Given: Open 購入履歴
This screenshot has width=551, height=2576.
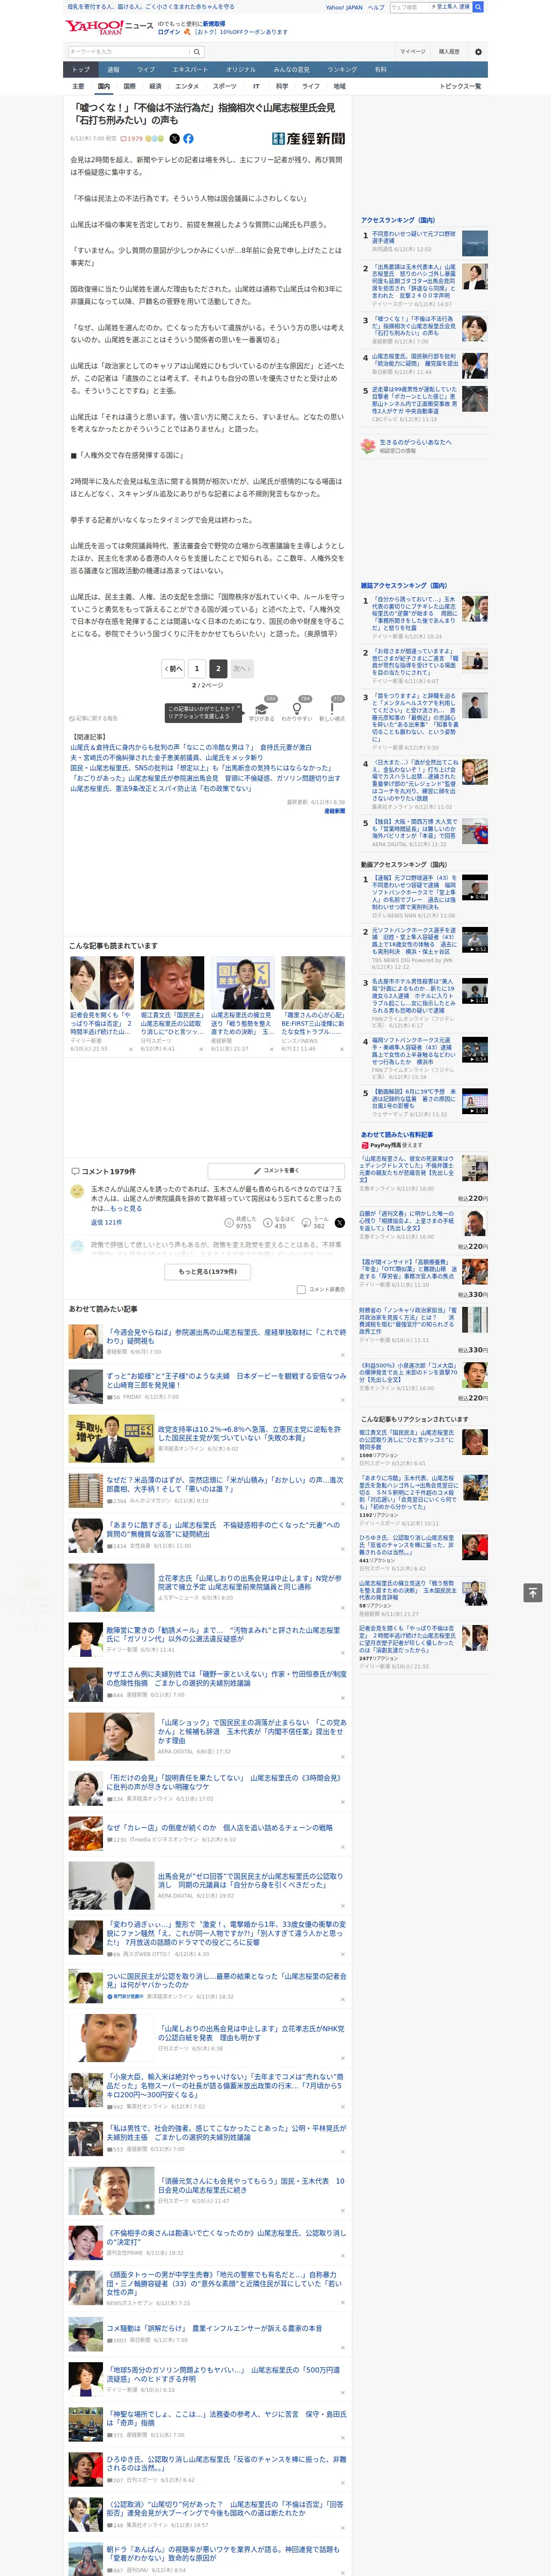Looking at the screenshot, I should pos(449,51).
